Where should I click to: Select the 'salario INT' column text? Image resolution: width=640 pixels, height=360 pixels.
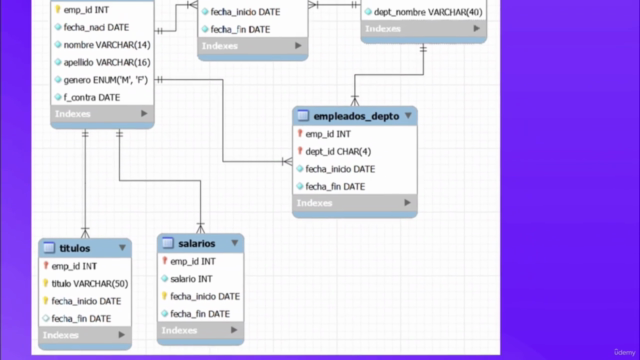191,279
